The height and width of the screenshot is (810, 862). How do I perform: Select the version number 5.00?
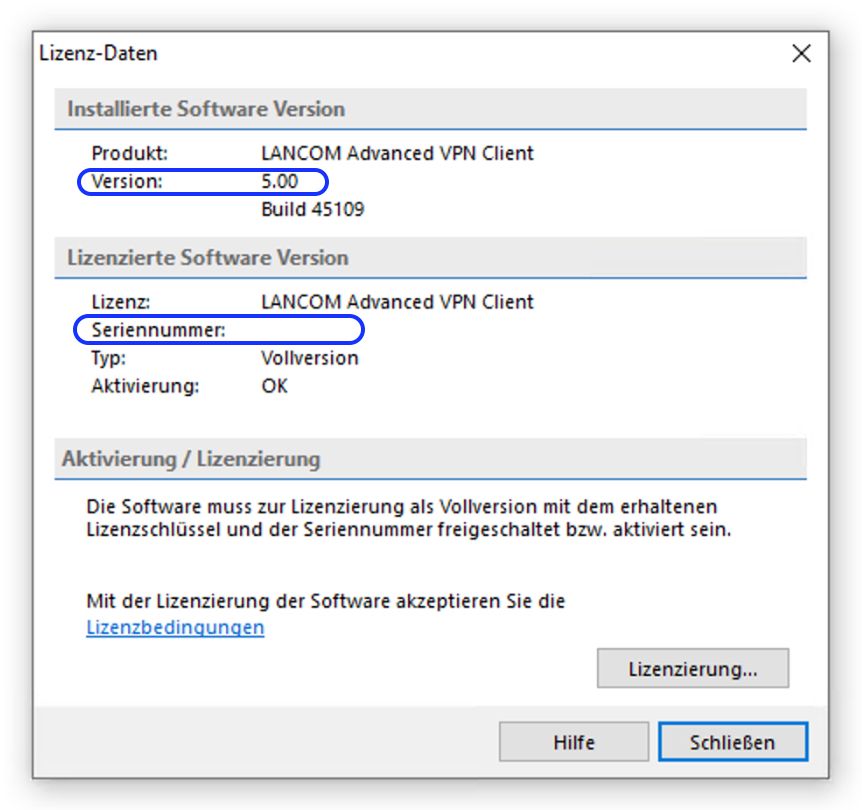click(279, 182)
